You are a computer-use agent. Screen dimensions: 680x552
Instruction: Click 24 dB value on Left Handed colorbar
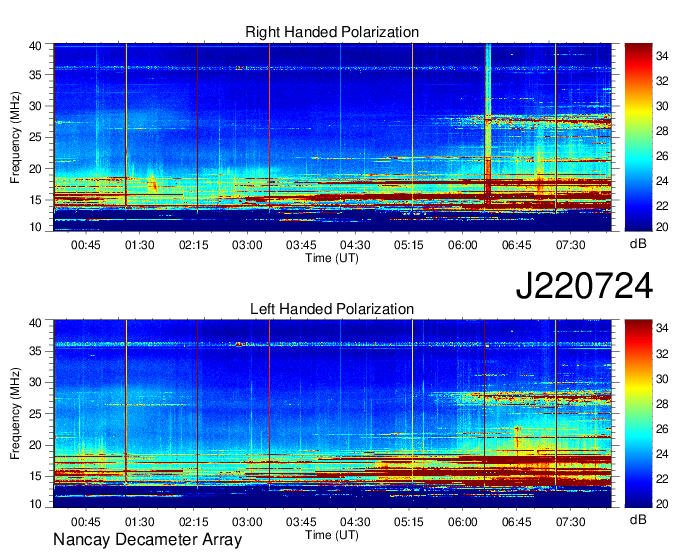(662, 454)
